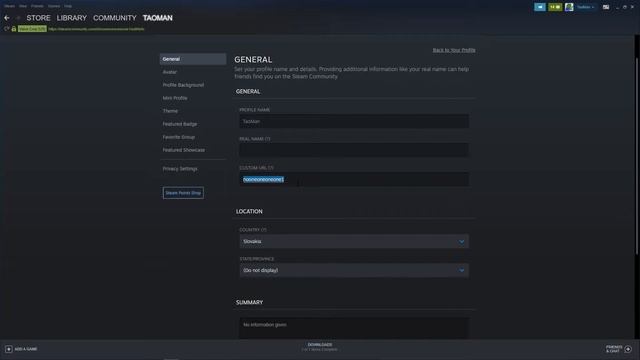Open the Steam menu
Screen dimensions: 640x360
(10, 6)
